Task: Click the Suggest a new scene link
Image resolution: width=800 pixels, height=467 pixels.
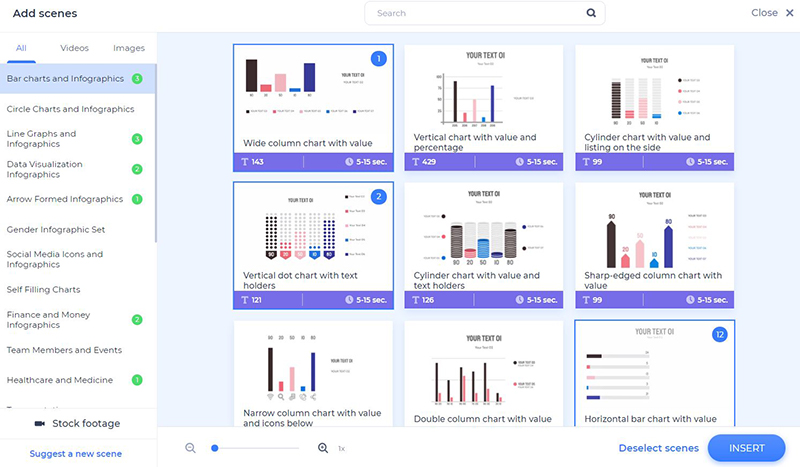Action: pos(76,454)
